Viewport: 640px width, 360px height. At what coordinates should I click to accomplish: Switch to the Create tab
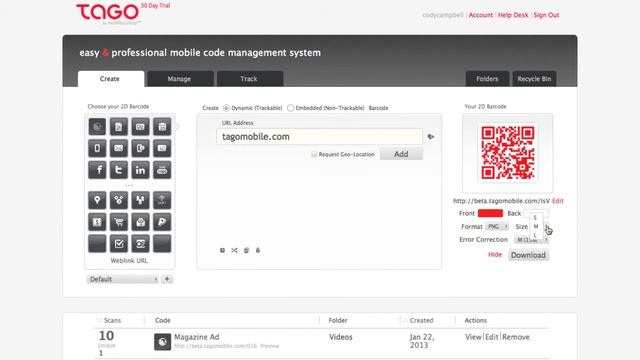110,79
